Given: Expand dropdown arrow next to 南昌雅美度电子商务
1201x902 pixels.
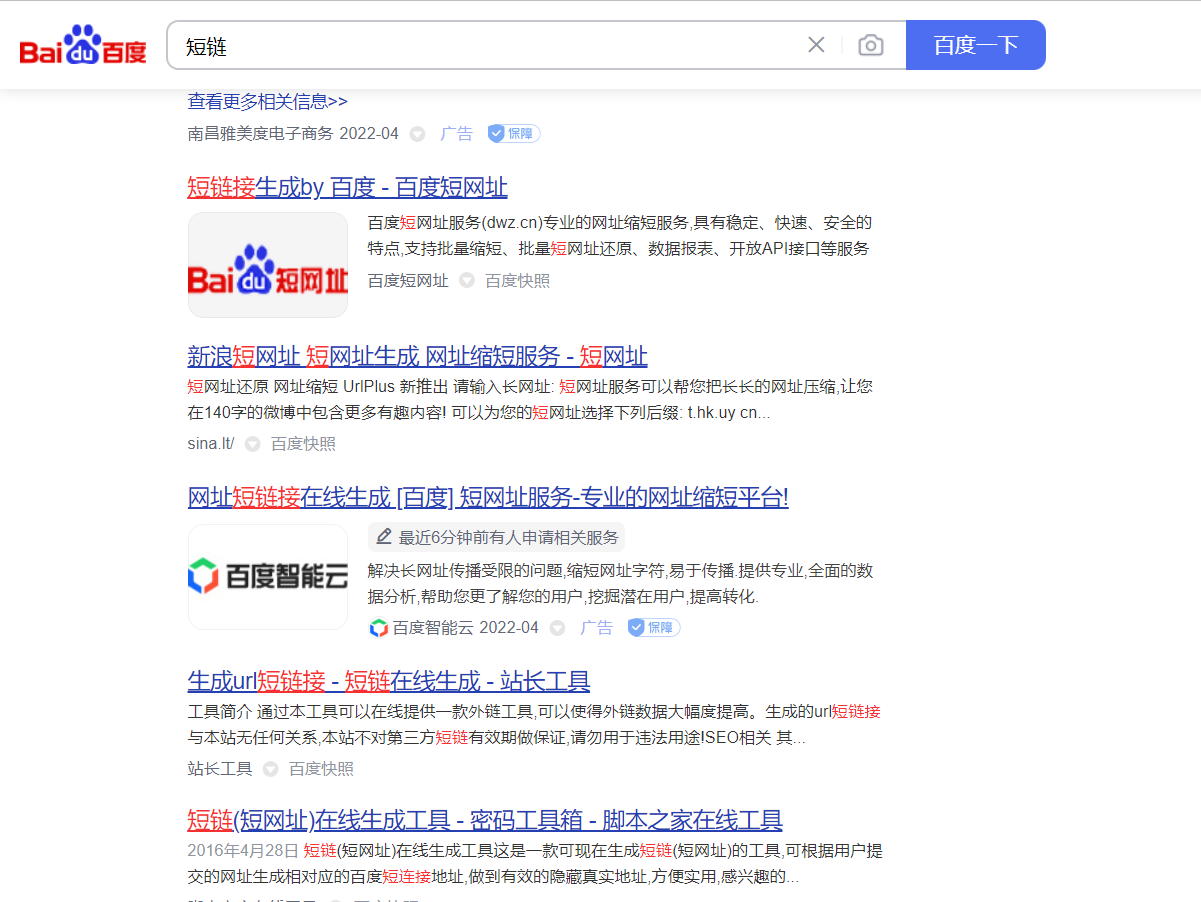Looking at the screenshot, I should 418,134.
